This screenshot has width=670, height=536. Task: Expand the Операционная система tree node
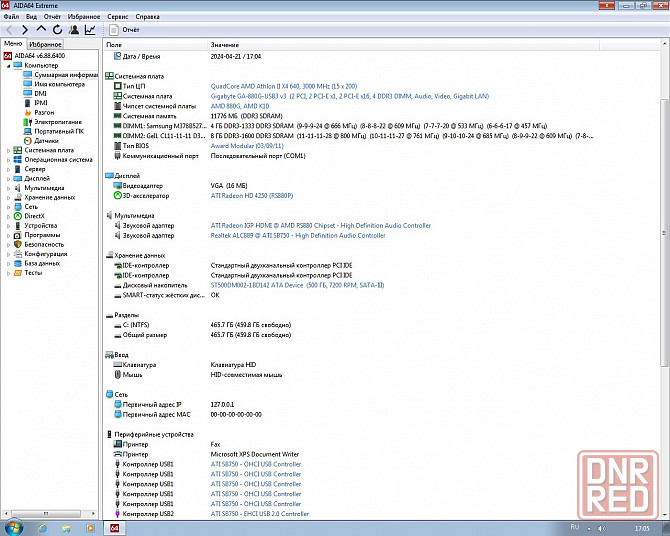8,160
